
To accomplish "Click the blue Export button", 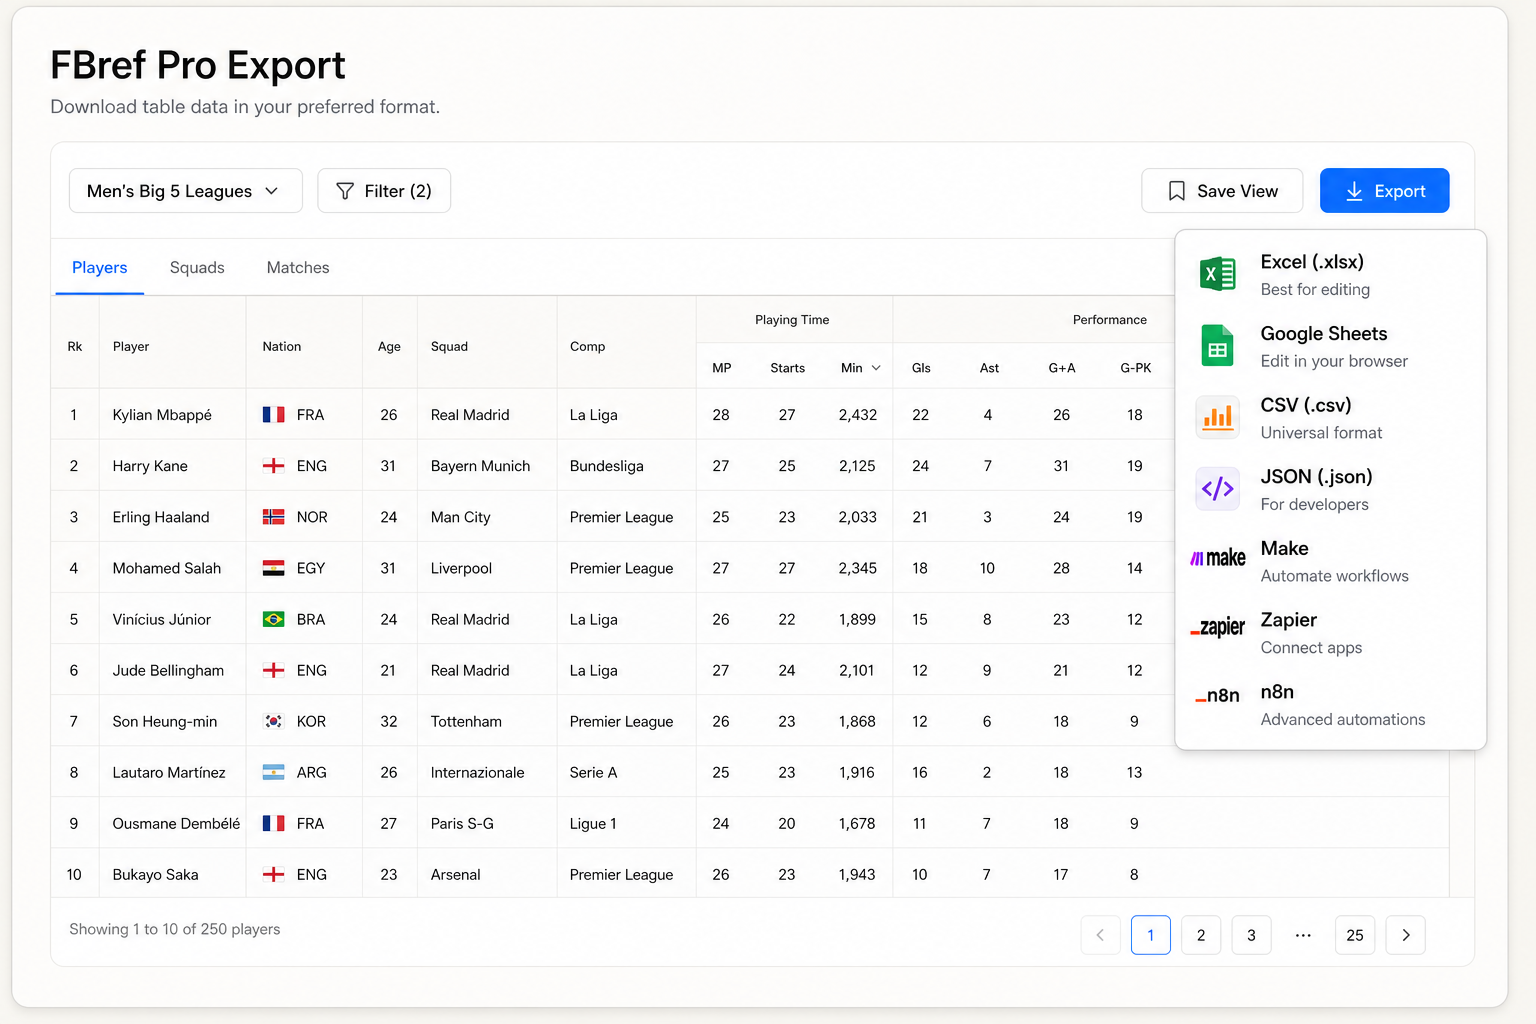I will [x=1384, y=191].
